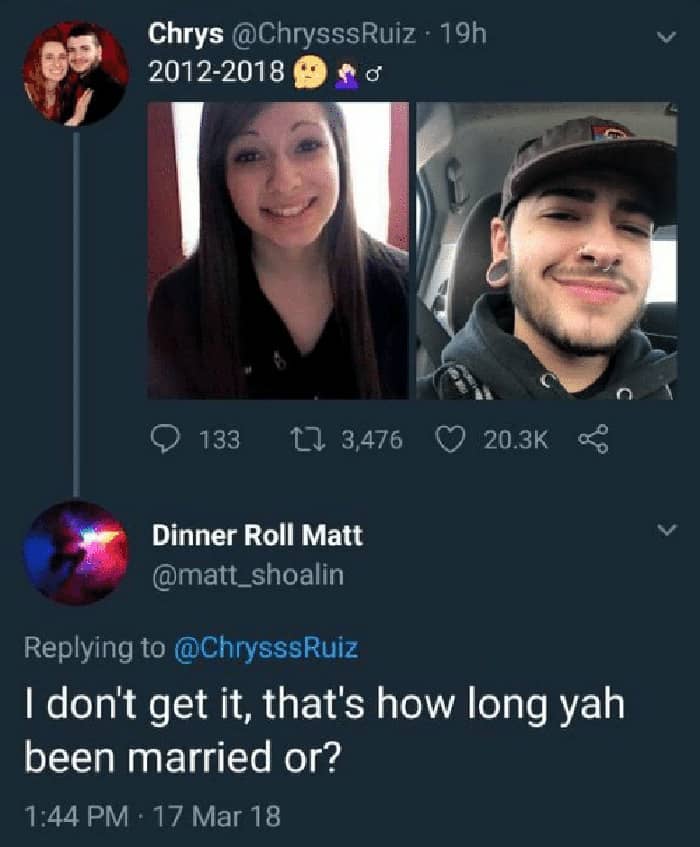Open the left photo of the long-haired woman
Screen dimensions: 700x847
point(278,250)
